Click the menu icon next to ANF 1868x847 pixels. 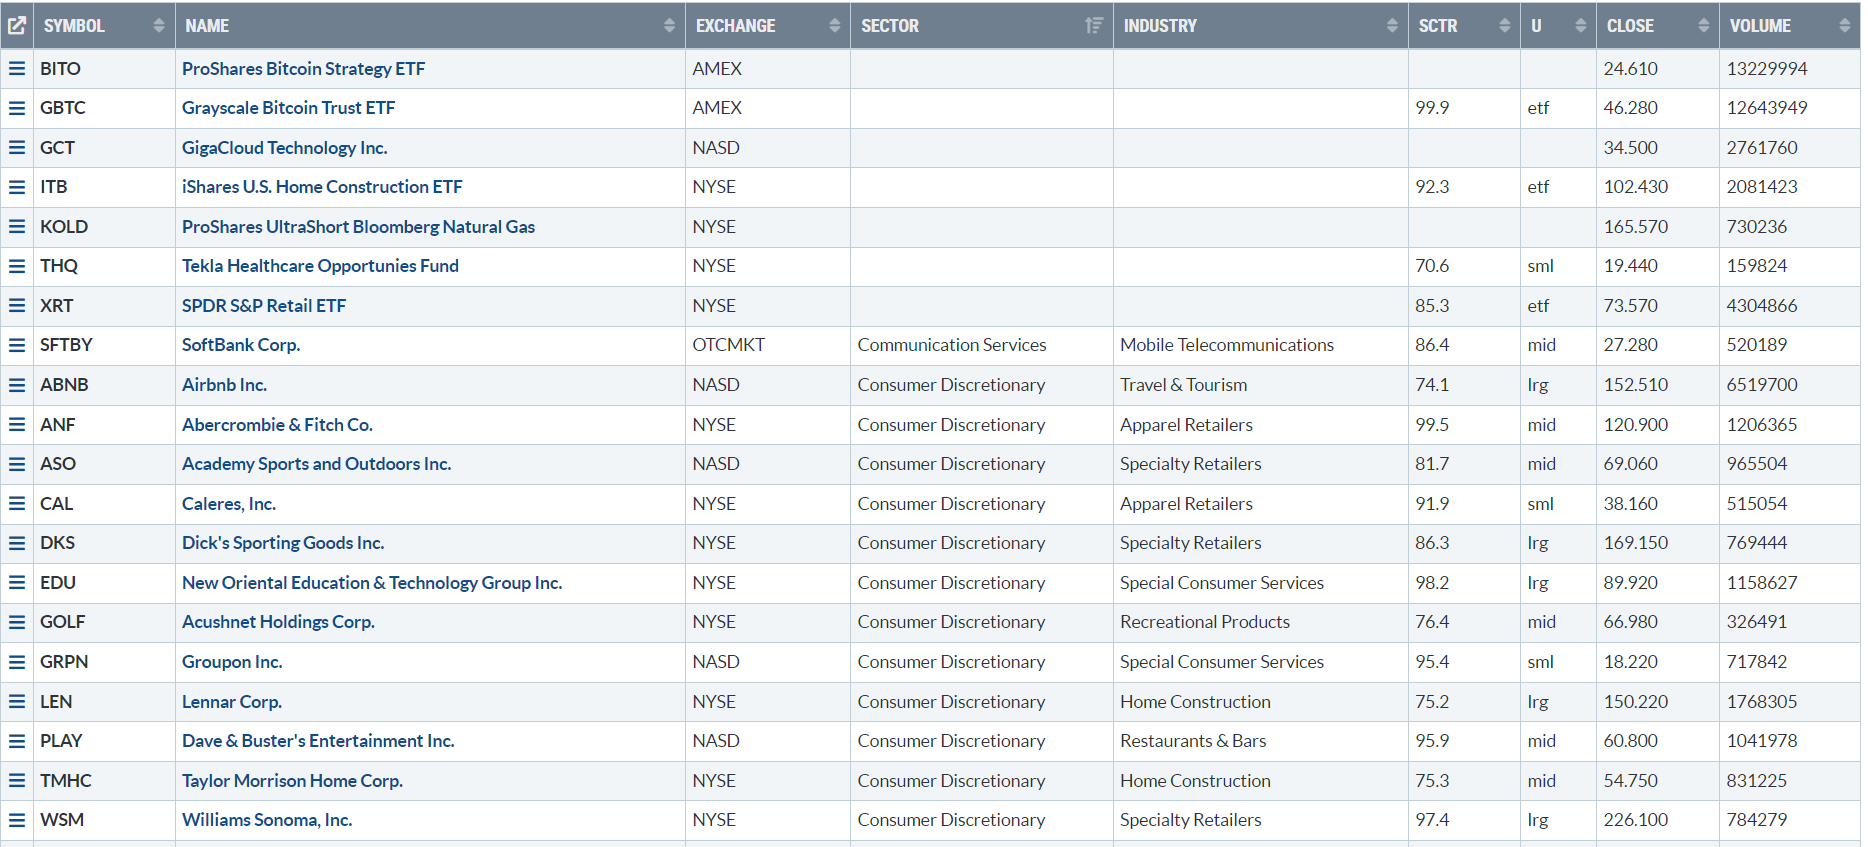(17, 425)
